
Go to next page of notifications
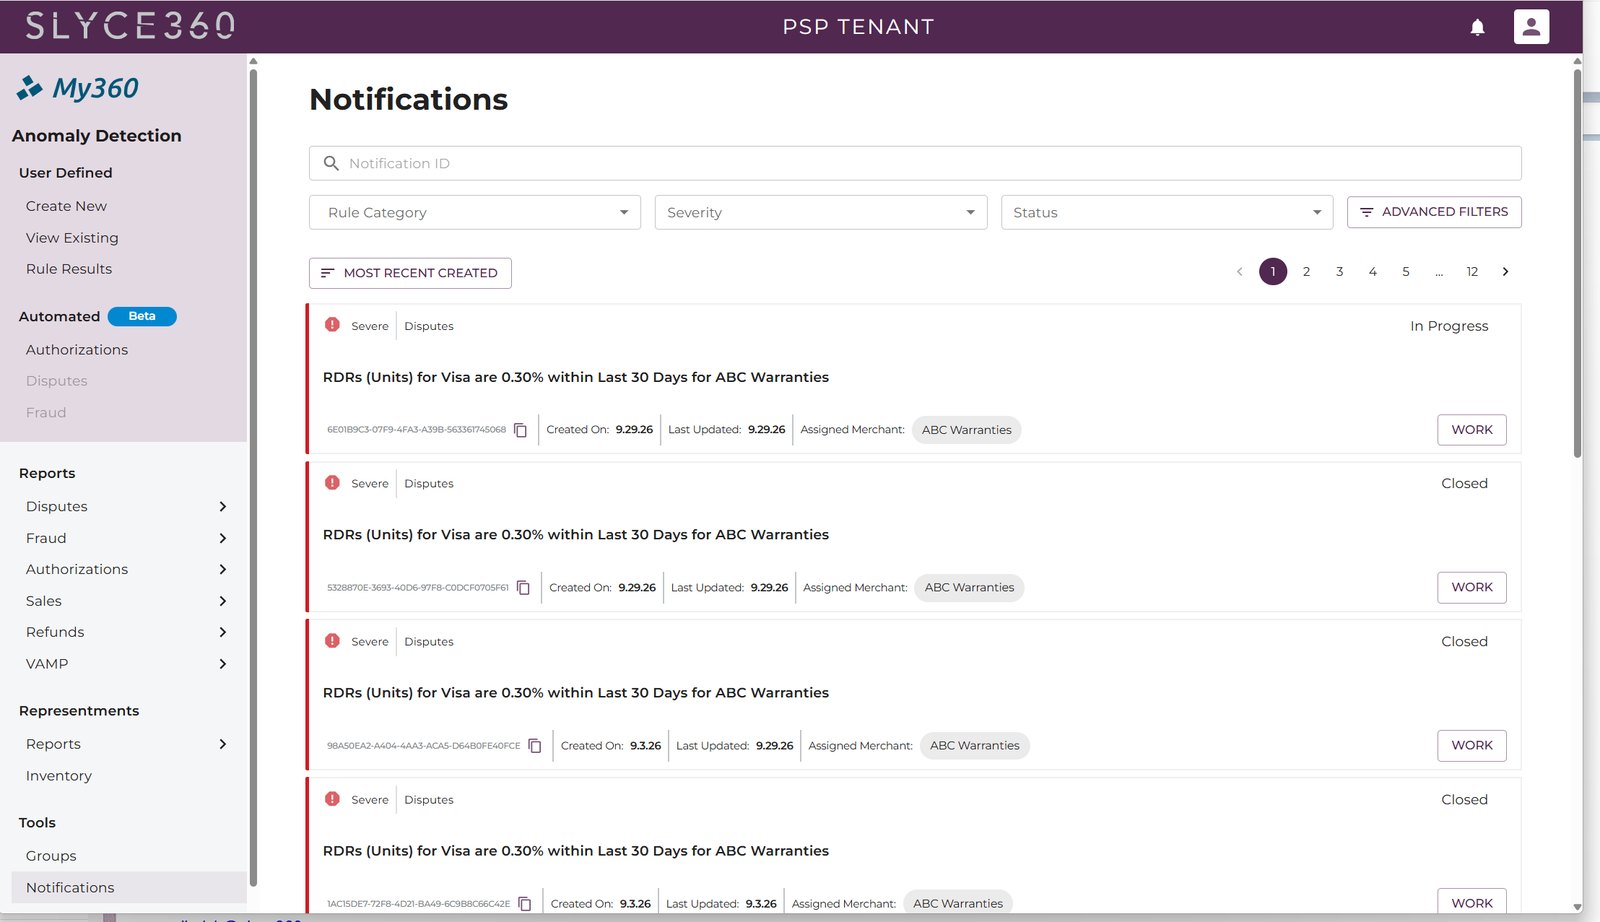pyautogui.click(x=1505, y=272)
